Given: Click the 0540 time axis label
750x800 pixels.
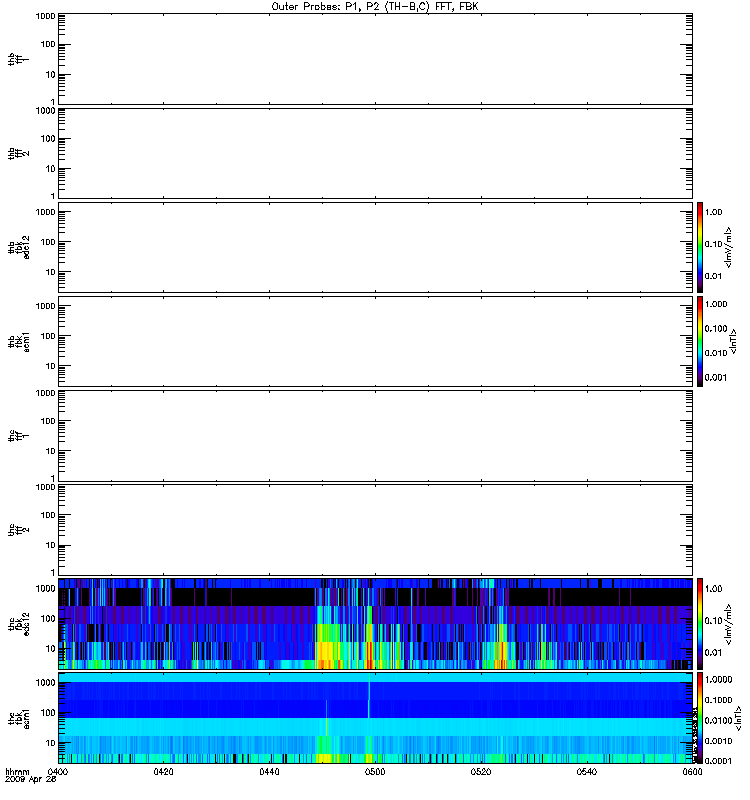Looking at the screenshot, I should tap(587, 771).
